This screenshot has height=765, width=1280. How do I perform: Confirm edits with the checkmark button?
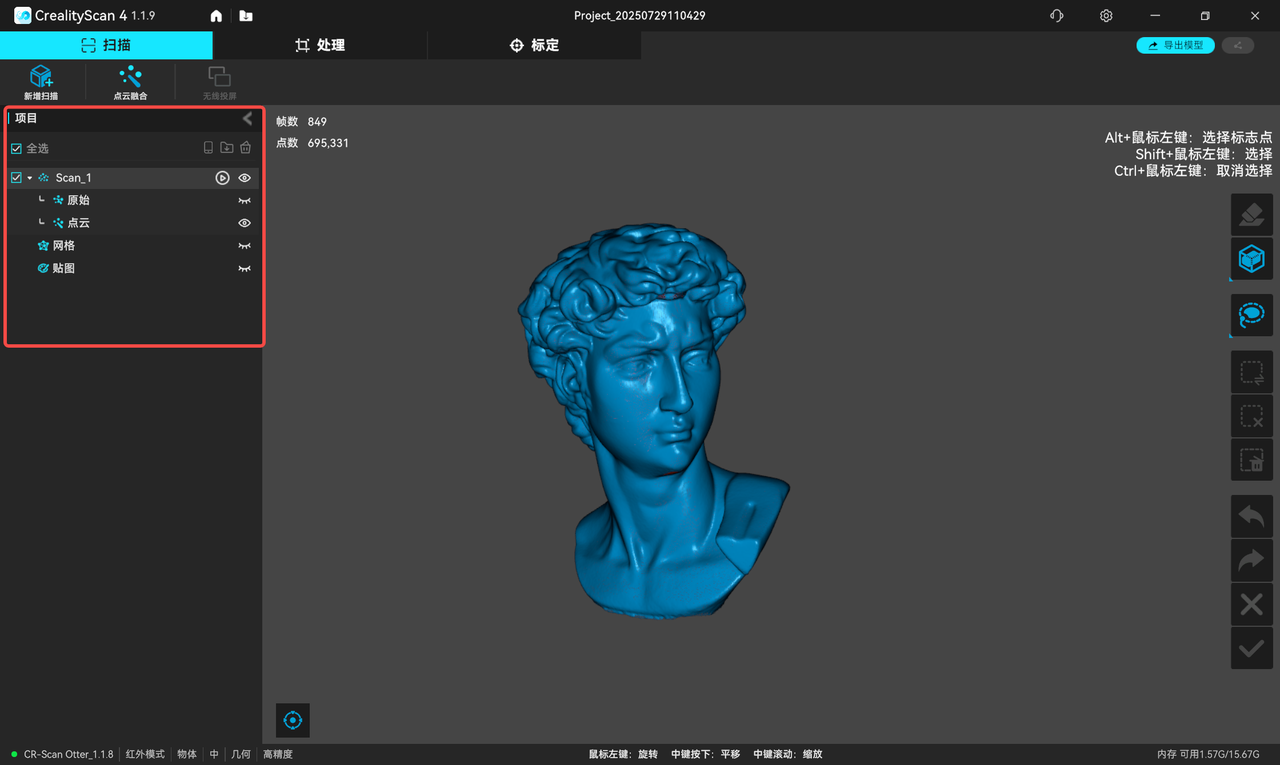[1251, 648]
